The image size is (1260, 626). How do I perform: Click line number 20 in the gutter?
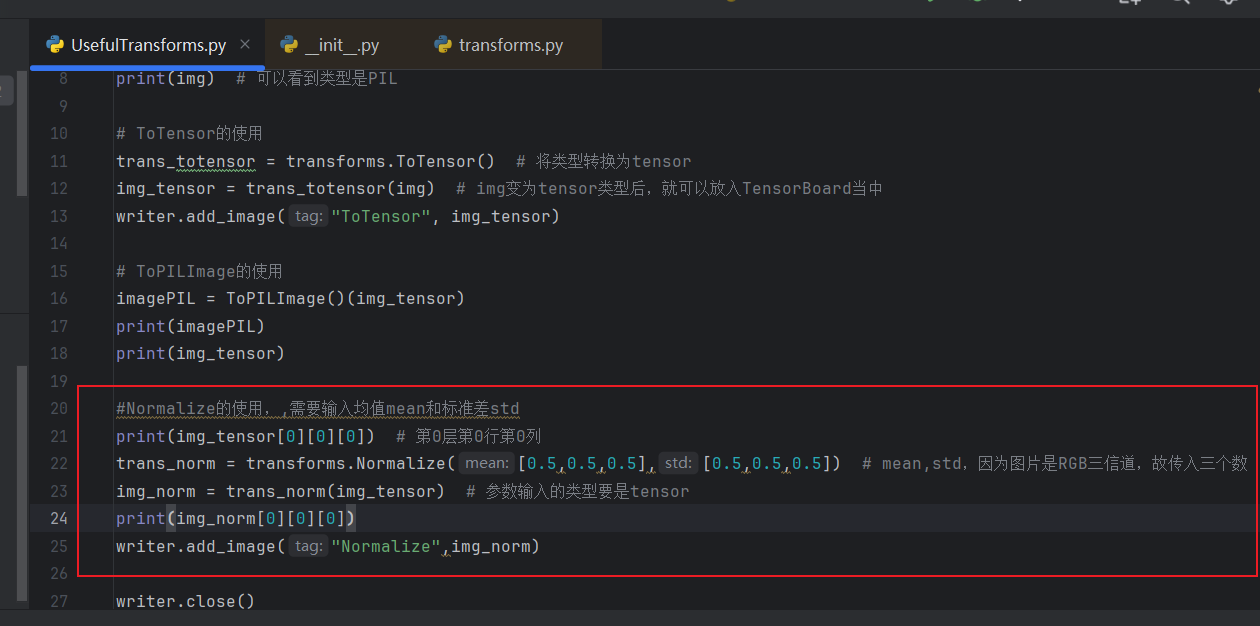coord(58,408)
